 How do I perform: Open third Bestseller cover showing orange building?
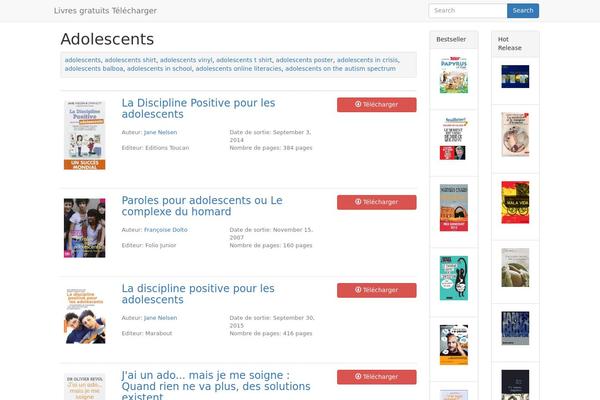[454, 208]
